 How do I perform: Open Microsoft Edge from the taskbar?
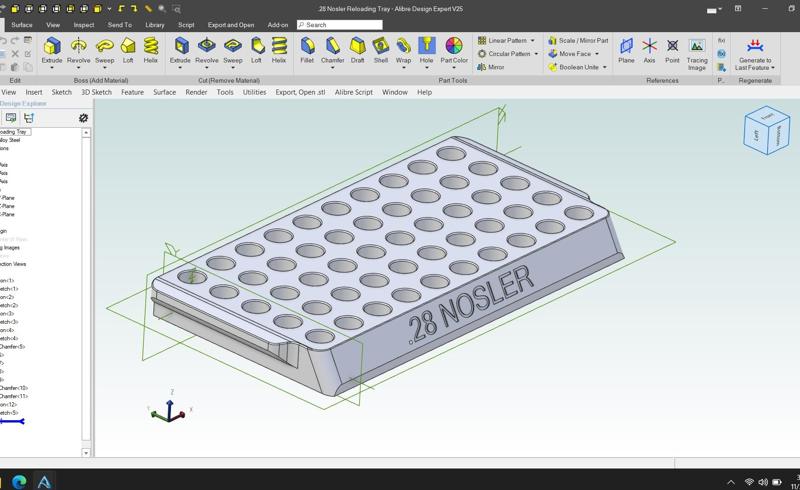19,481
